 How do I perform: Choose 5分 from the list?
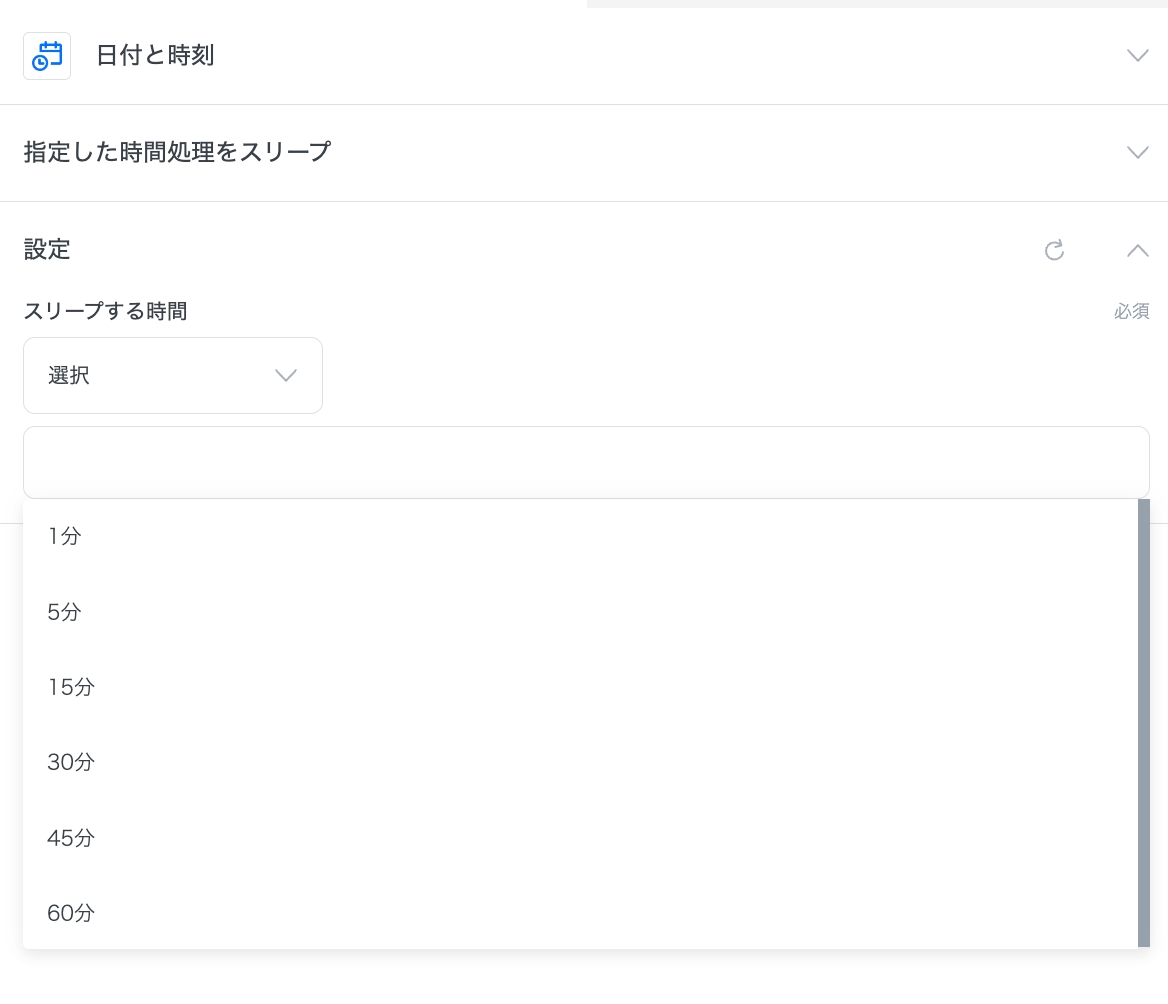64,612
